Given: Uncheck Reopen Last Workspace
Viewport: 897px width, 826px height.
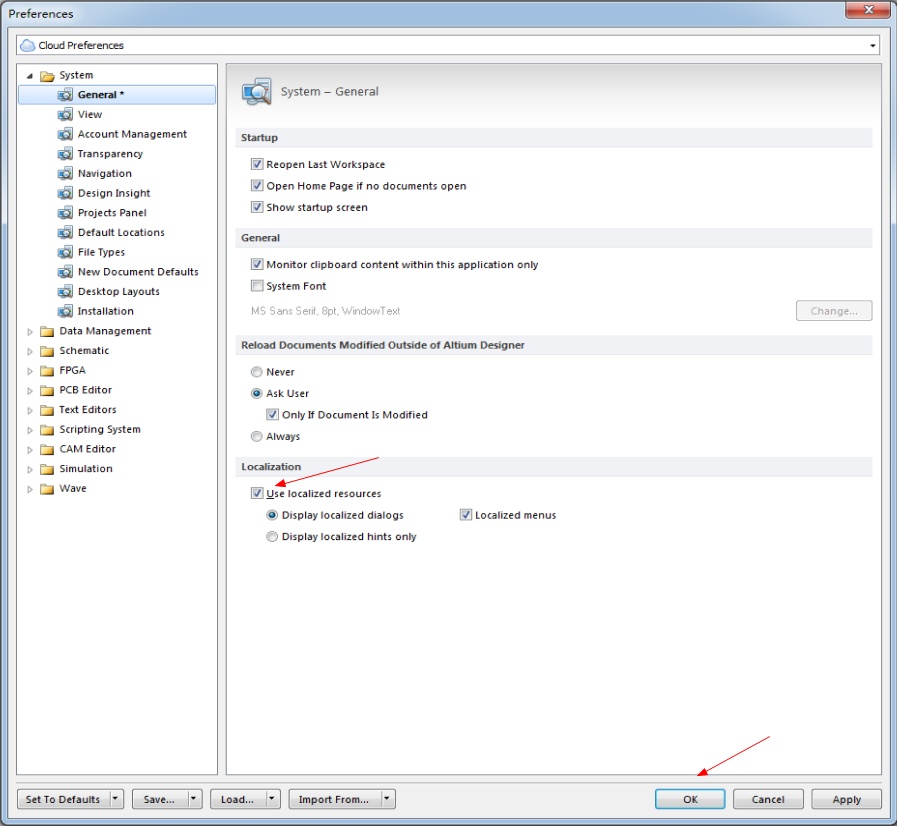Looking at the screenshot, I should (257, 164).
